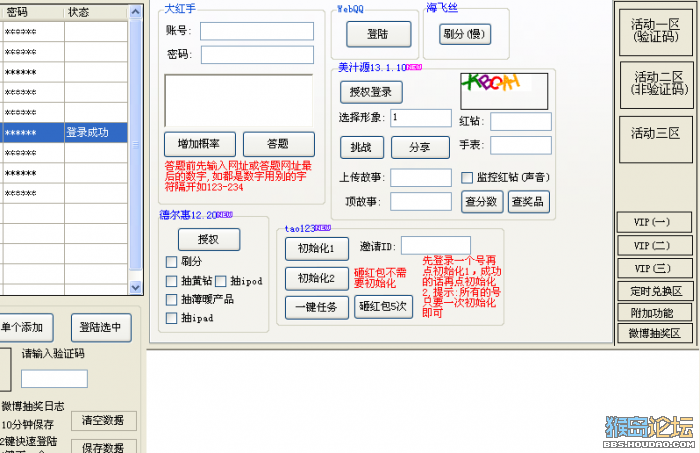
Task: Open the 微博抽奖区 tab
Action: click(655, 333)
